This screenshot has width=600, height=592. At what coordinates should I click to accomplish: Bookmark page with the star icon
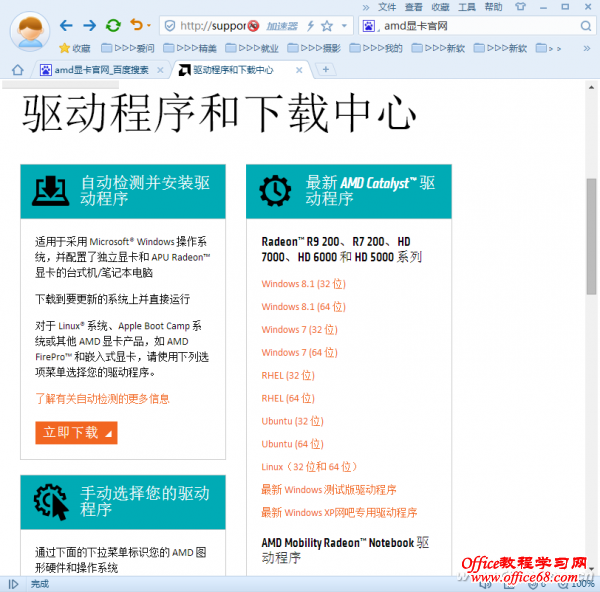click(x=327, y=26)
